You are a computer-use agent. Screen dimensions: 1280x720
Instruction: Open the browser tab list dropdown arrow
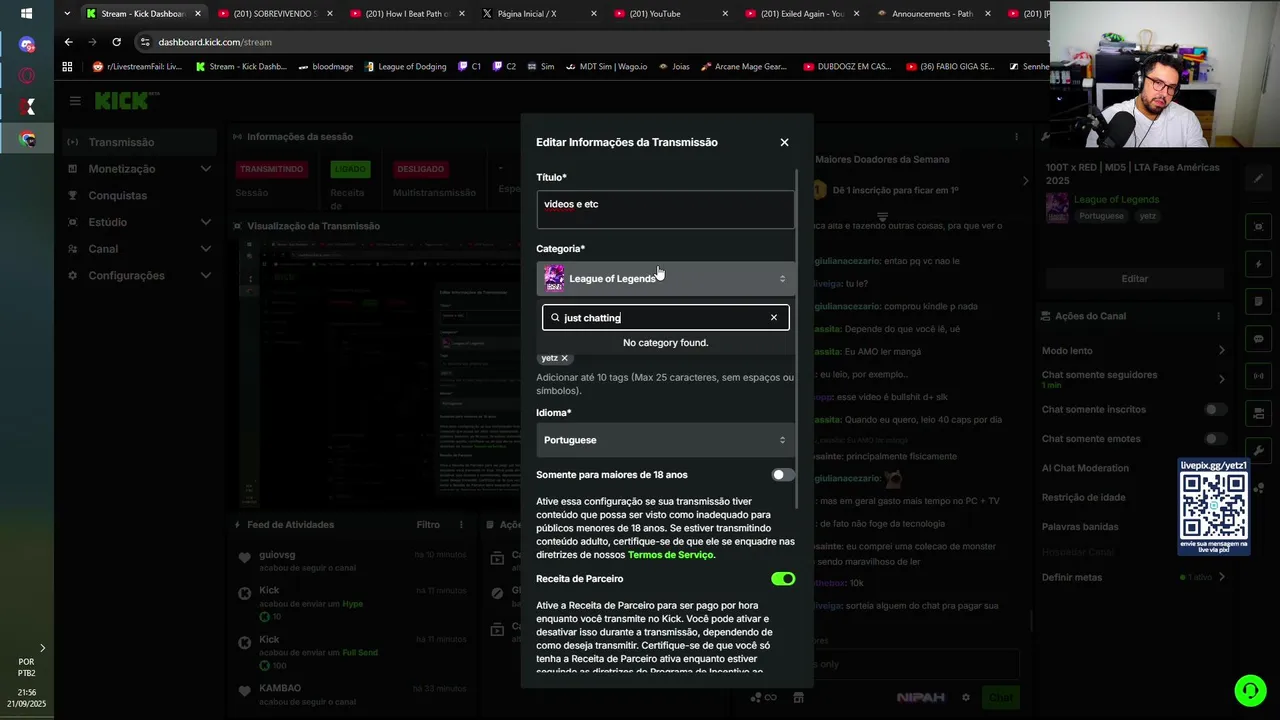(67, 14)
